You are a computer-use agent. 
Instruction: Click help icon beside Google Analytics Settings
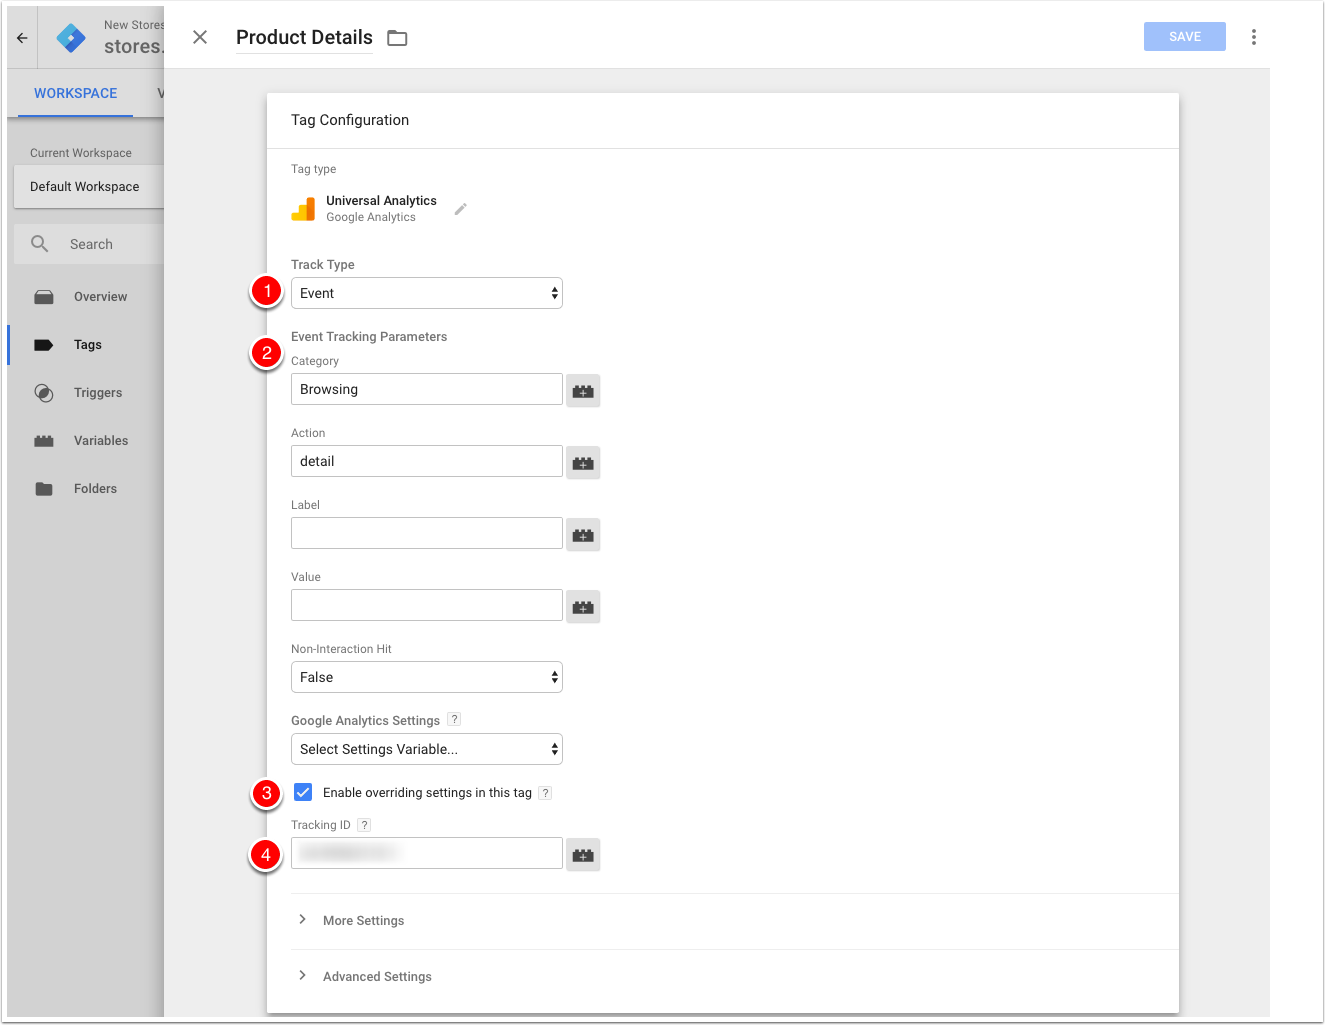click(454, 719)
